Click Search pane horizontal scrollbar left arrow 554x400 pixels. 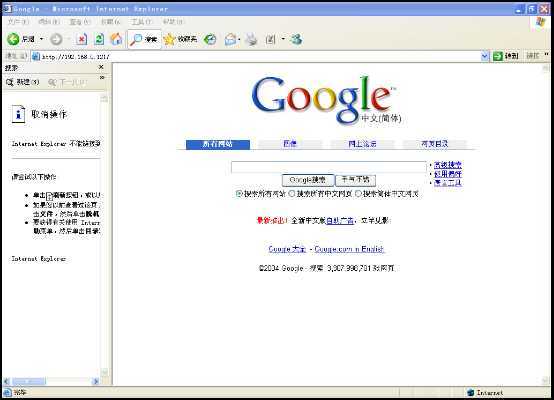(x=7, y=381)
